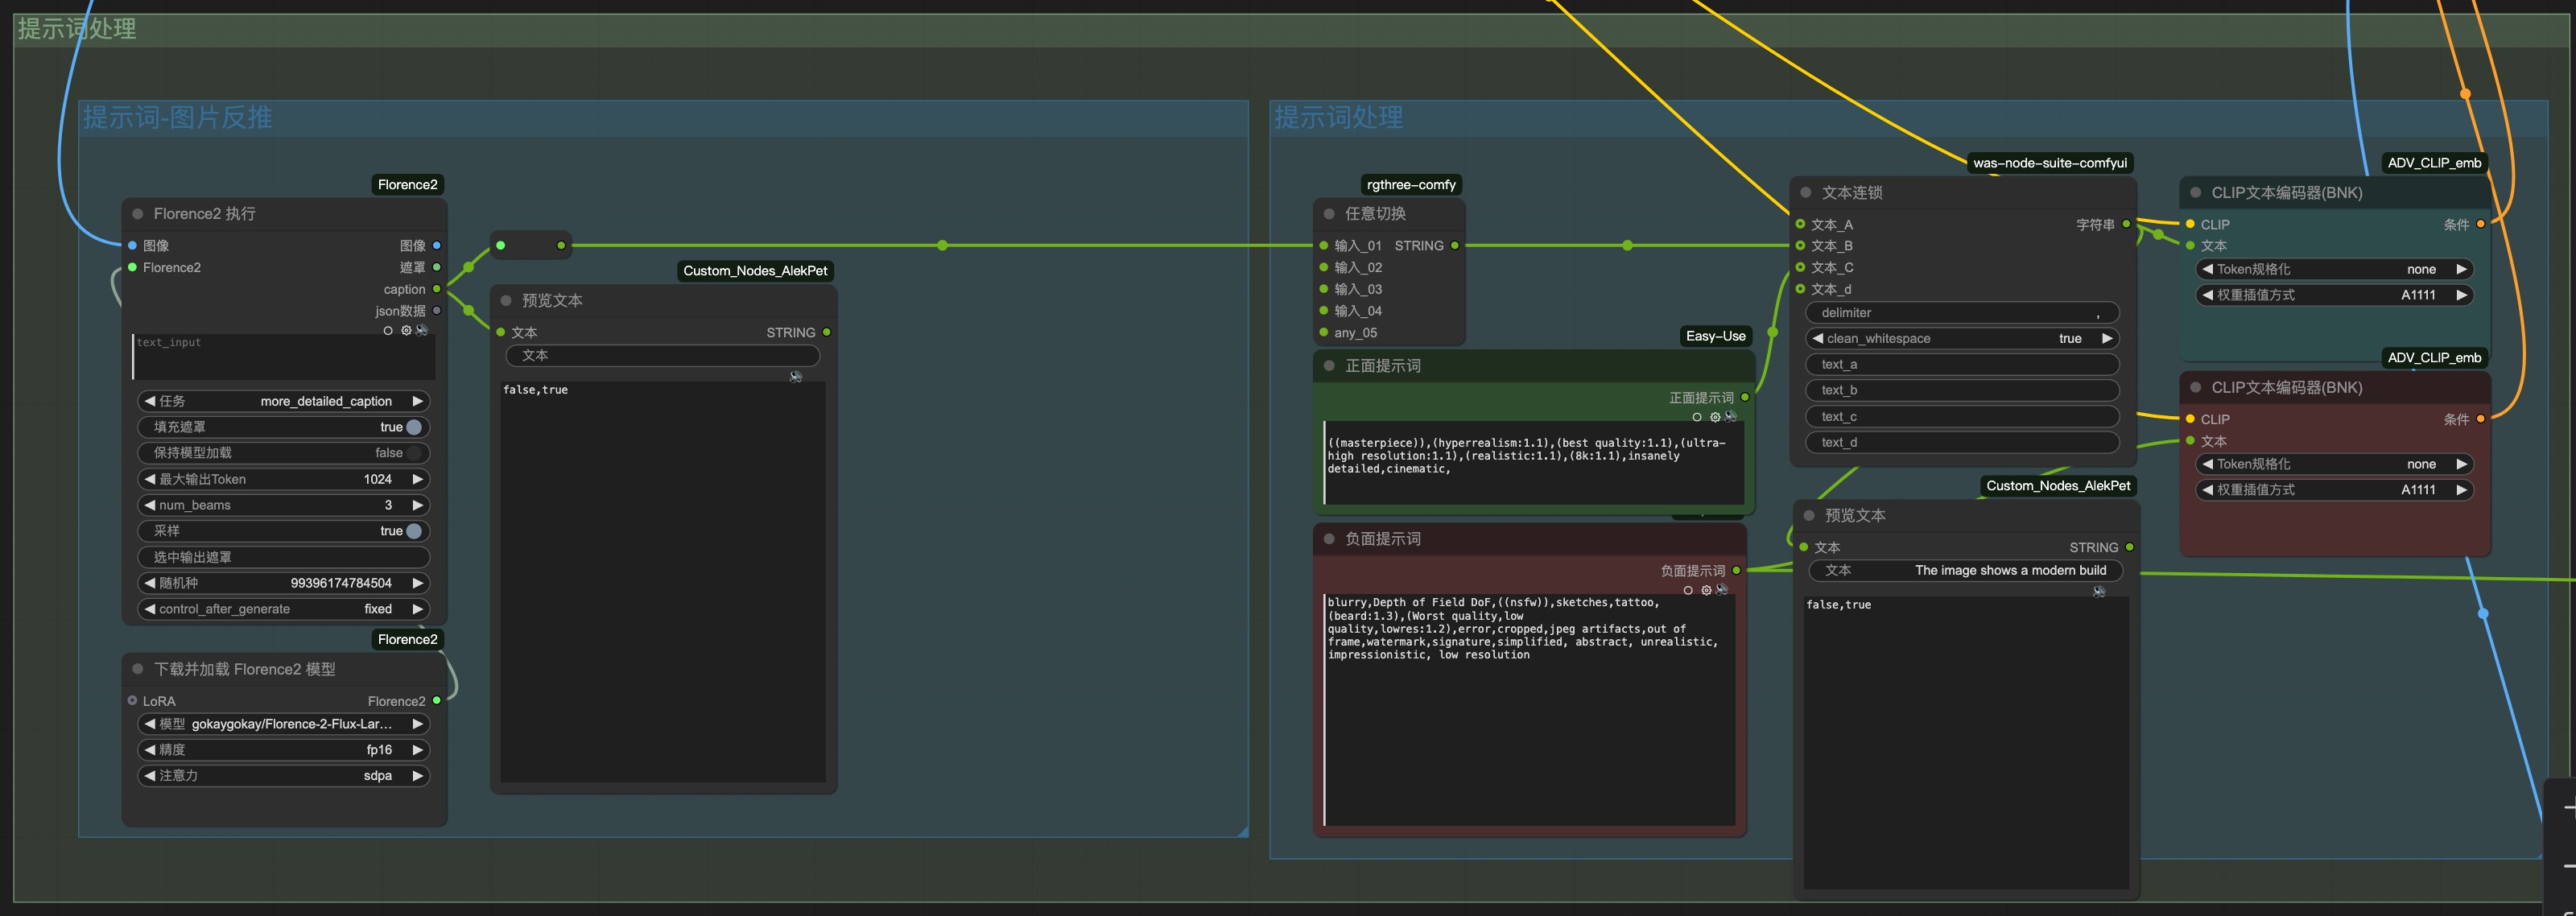Click the text_input field in Florence2 执行

(284, 357)
